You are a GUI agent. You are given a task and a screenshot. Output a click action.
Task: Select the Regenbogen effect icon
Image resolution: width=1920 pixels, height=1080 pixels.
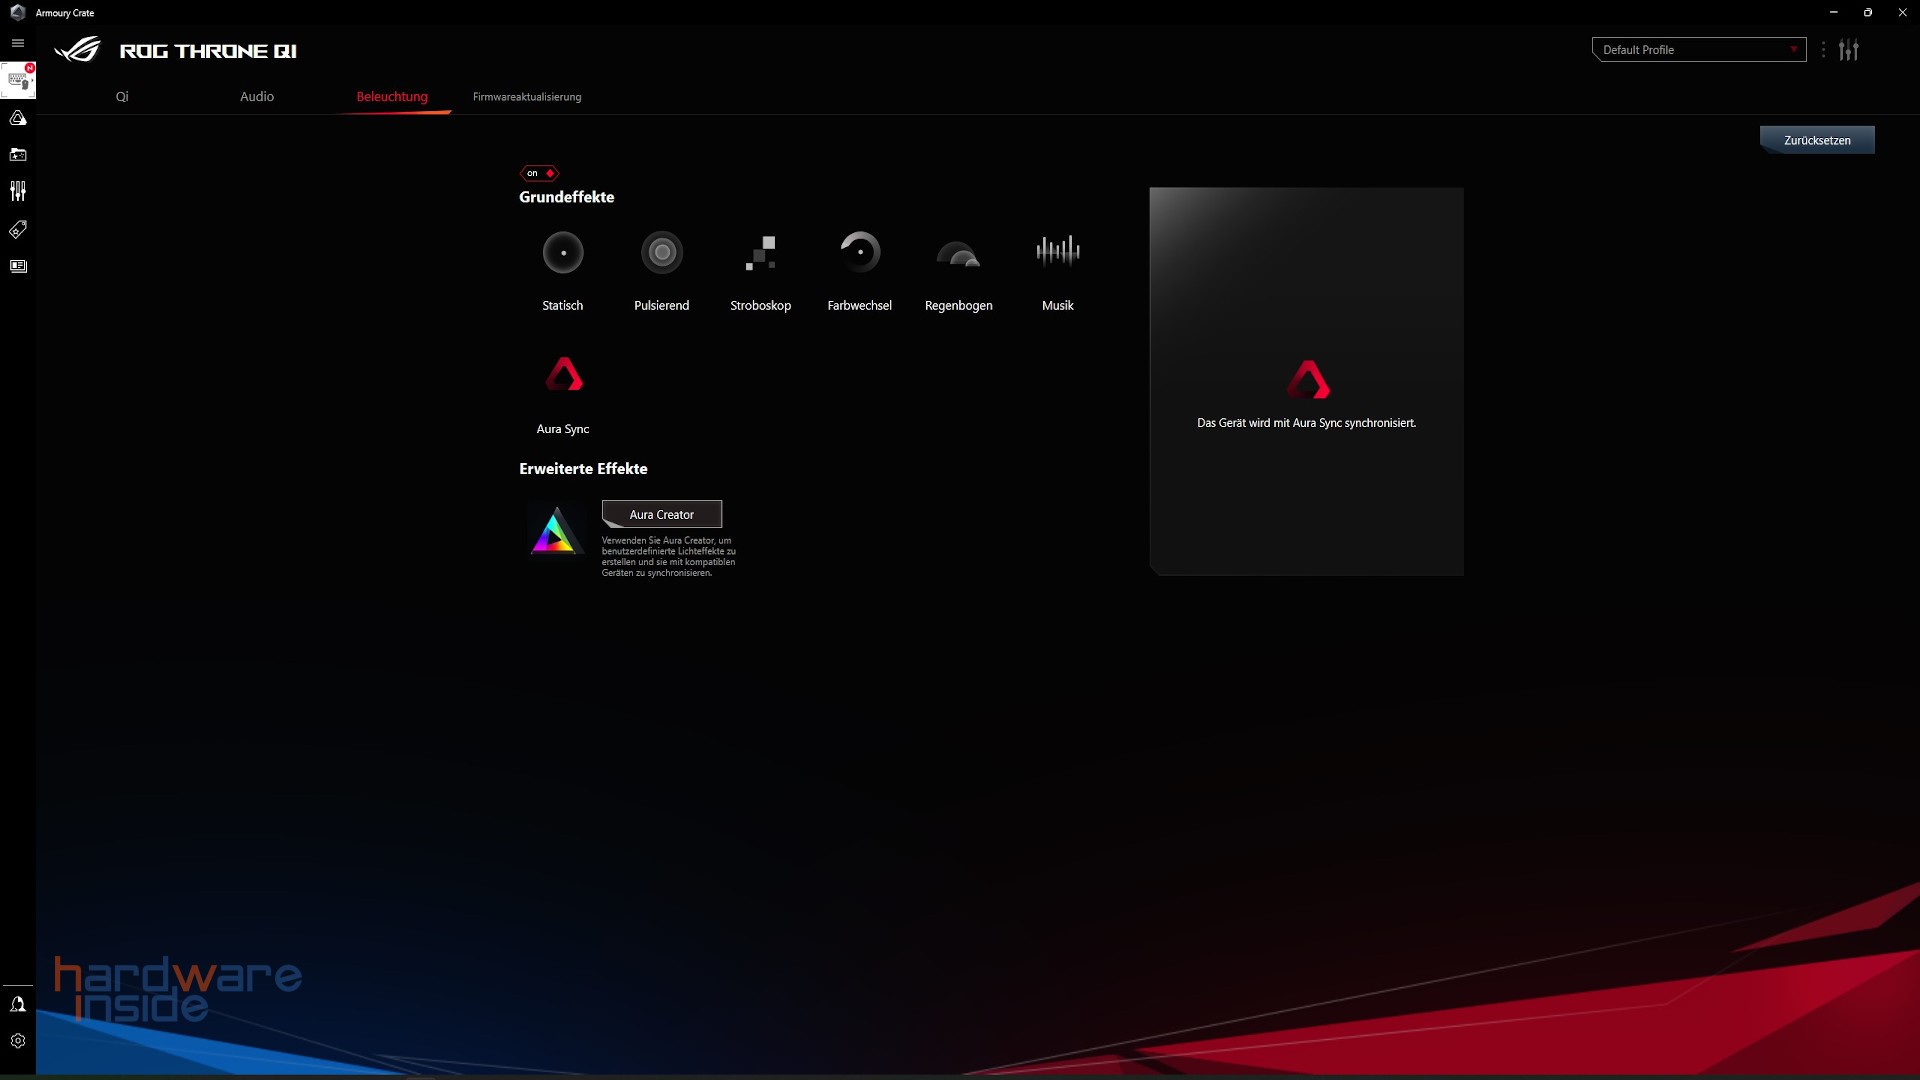coord(958,252)
